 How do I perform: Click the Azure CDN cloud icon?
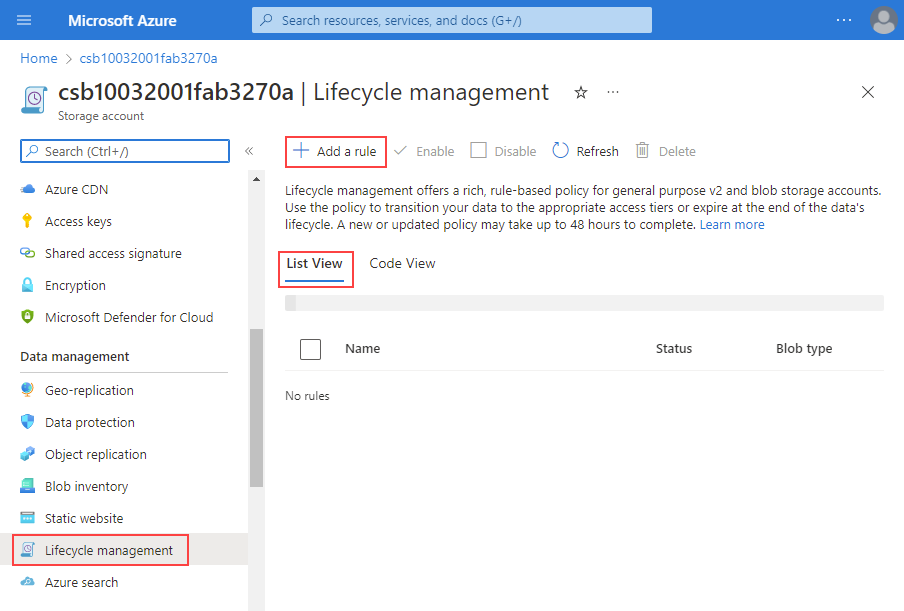27,189
